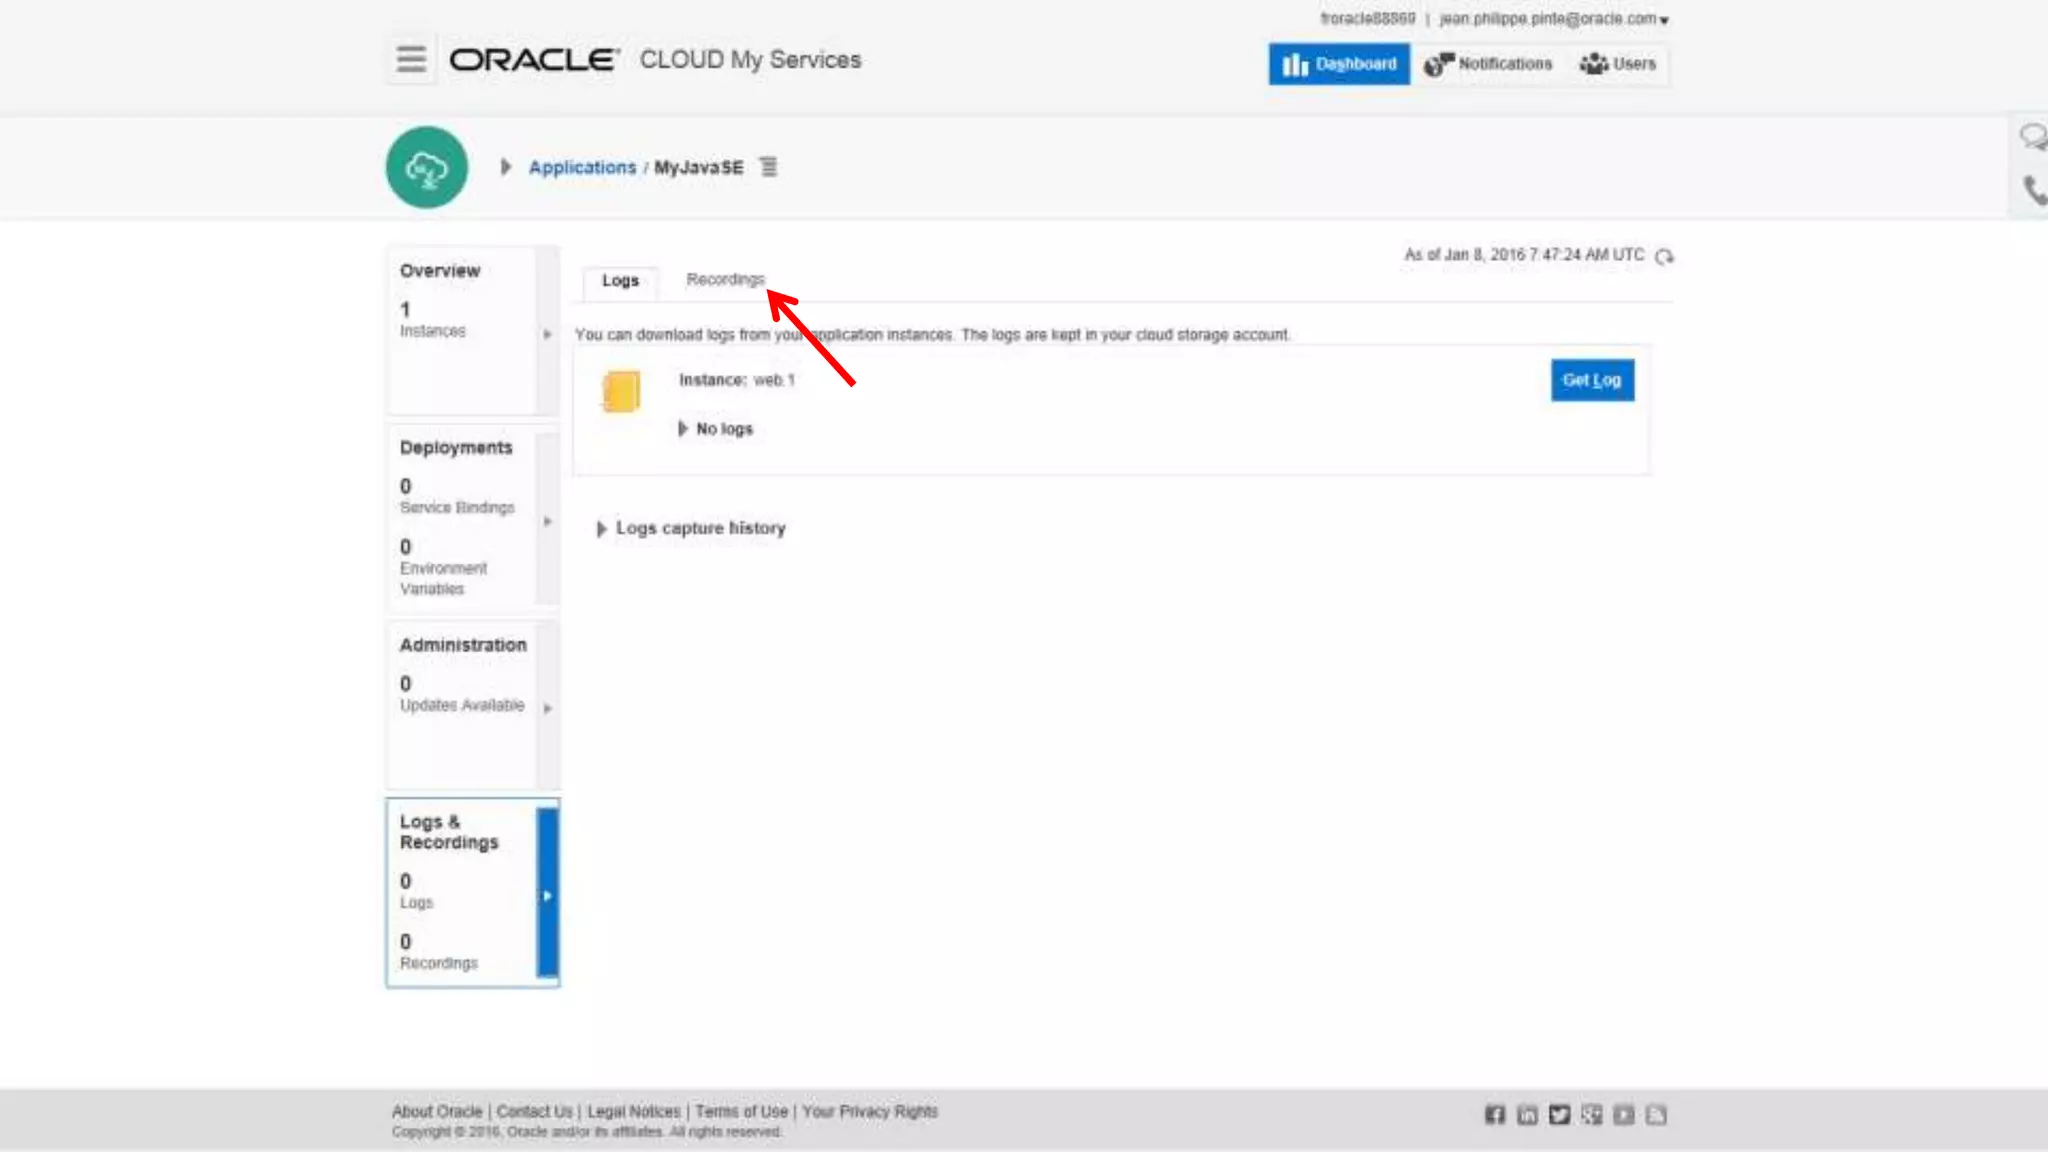Open Terms of Use link
Viewport: 2048px width, 1152px height.
click(742, 1111)
